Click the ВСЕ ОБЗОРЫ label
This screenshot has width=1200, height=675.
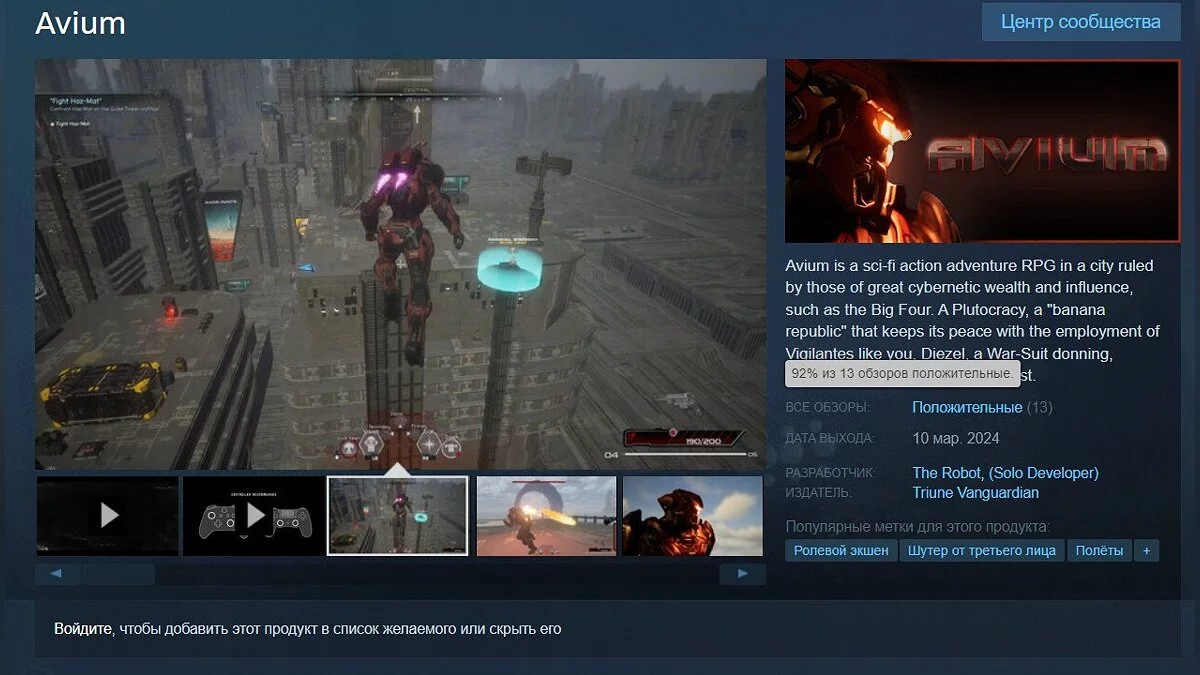(828, 408)
